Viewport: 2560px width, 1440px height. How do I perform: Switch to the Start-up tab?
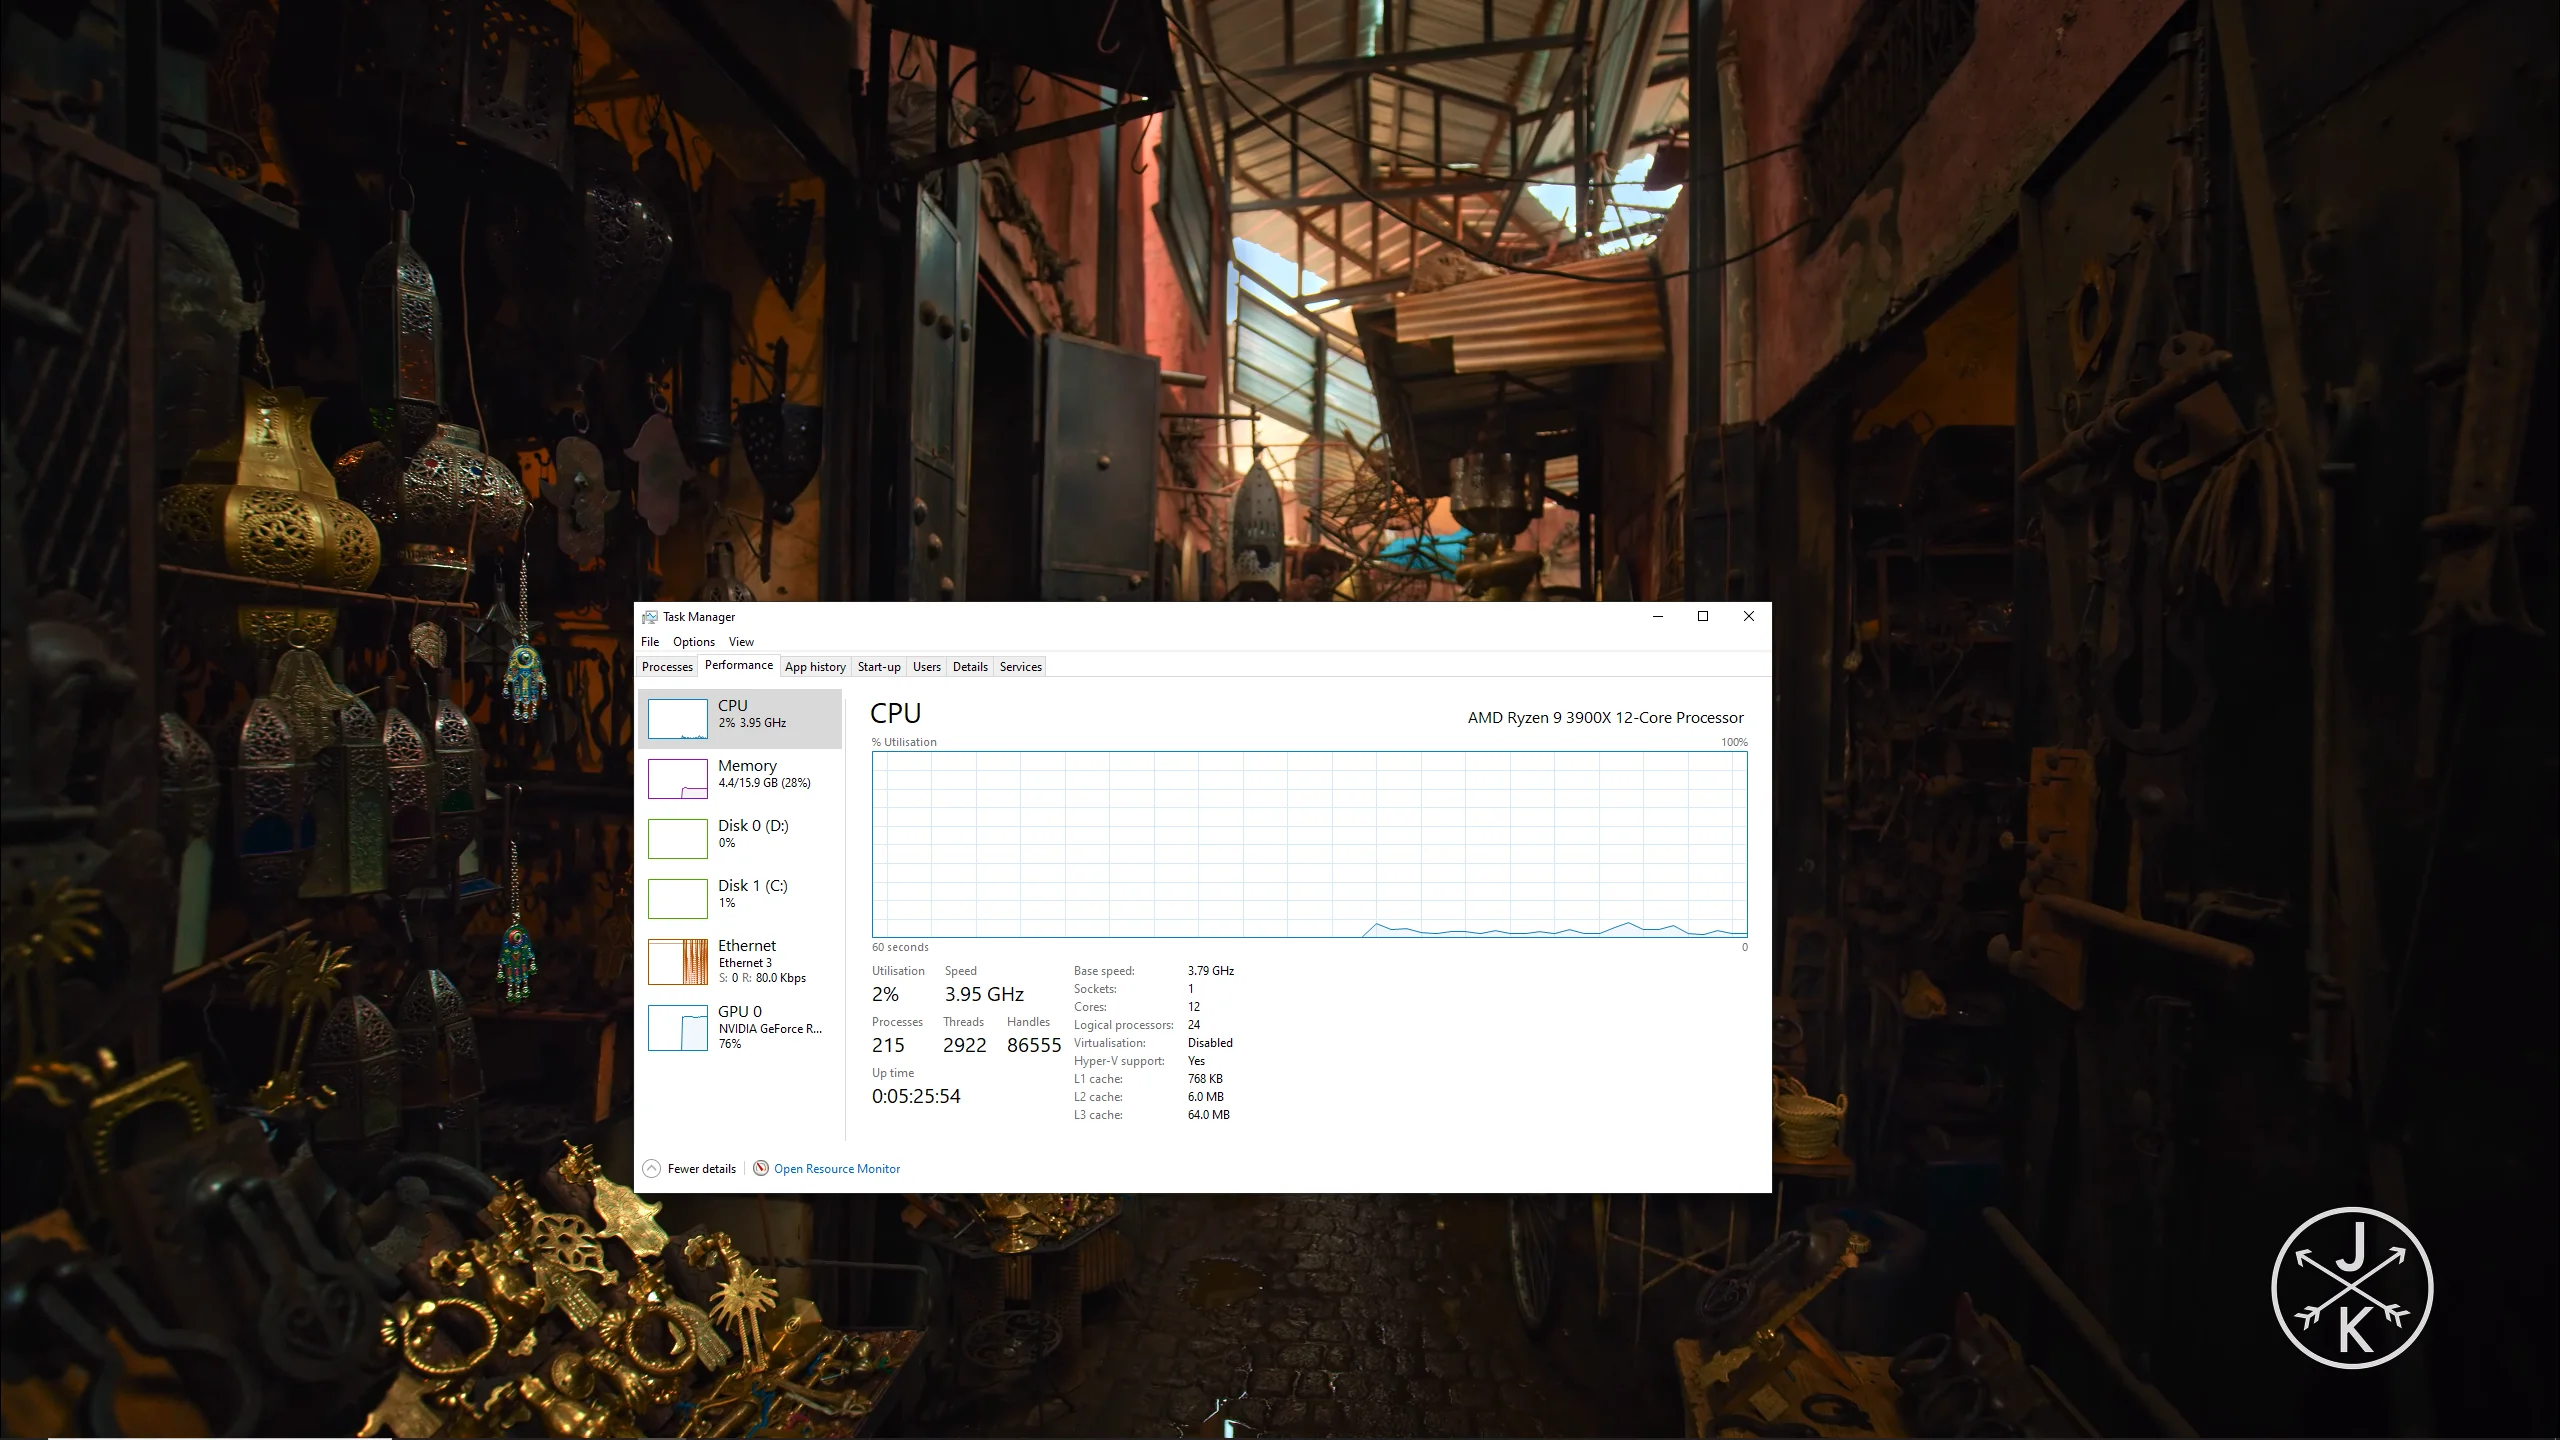tap(879, 667)
